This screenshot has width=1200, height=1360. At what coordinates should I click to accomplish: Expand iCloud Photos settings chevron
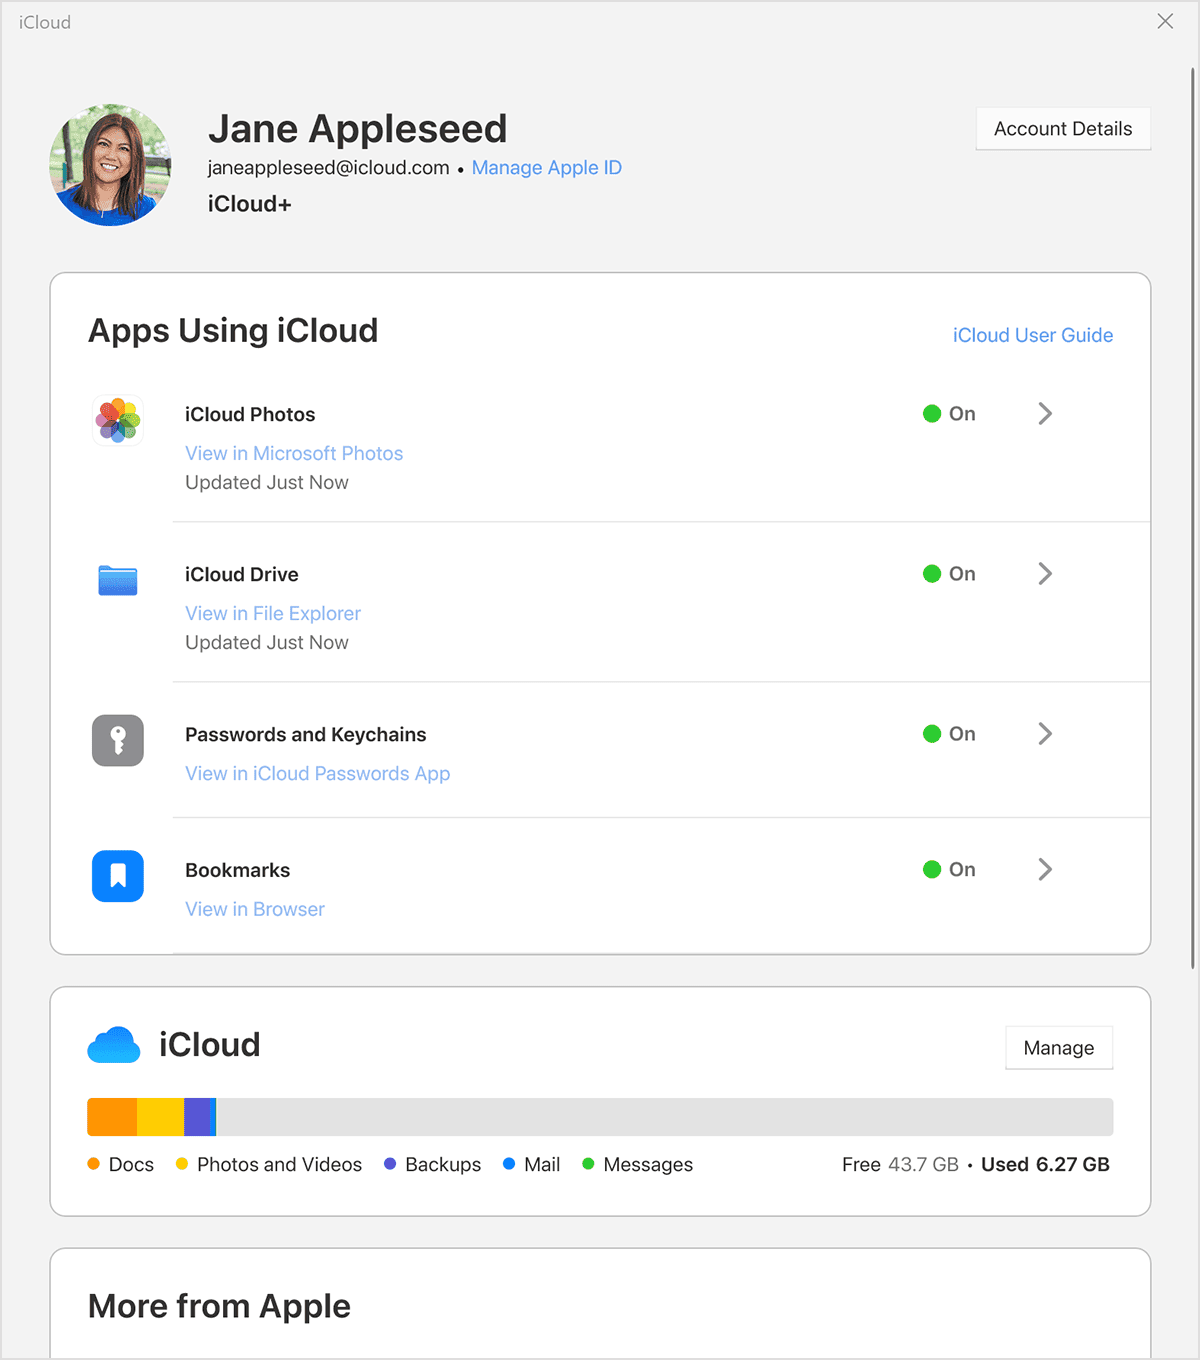tap(1045, 414)
